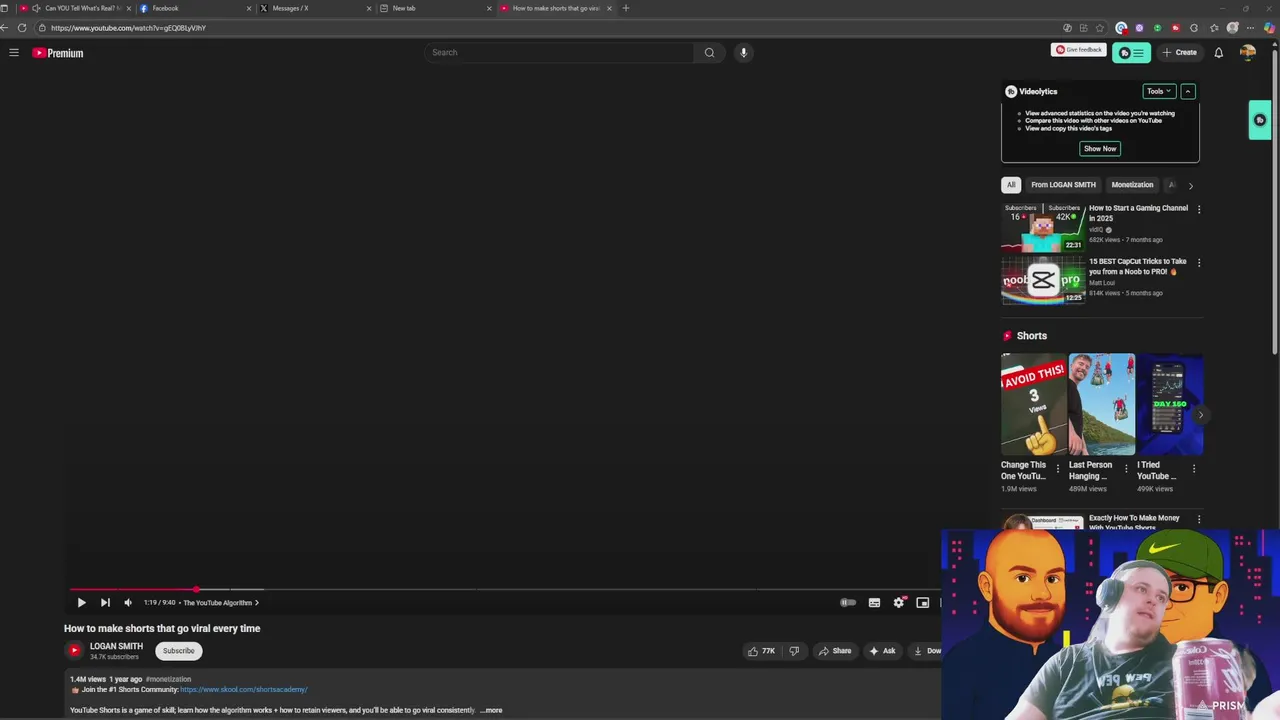Open the Create button
Image resolution: width=1280 pixels, height=720 pixels.
1179,52
